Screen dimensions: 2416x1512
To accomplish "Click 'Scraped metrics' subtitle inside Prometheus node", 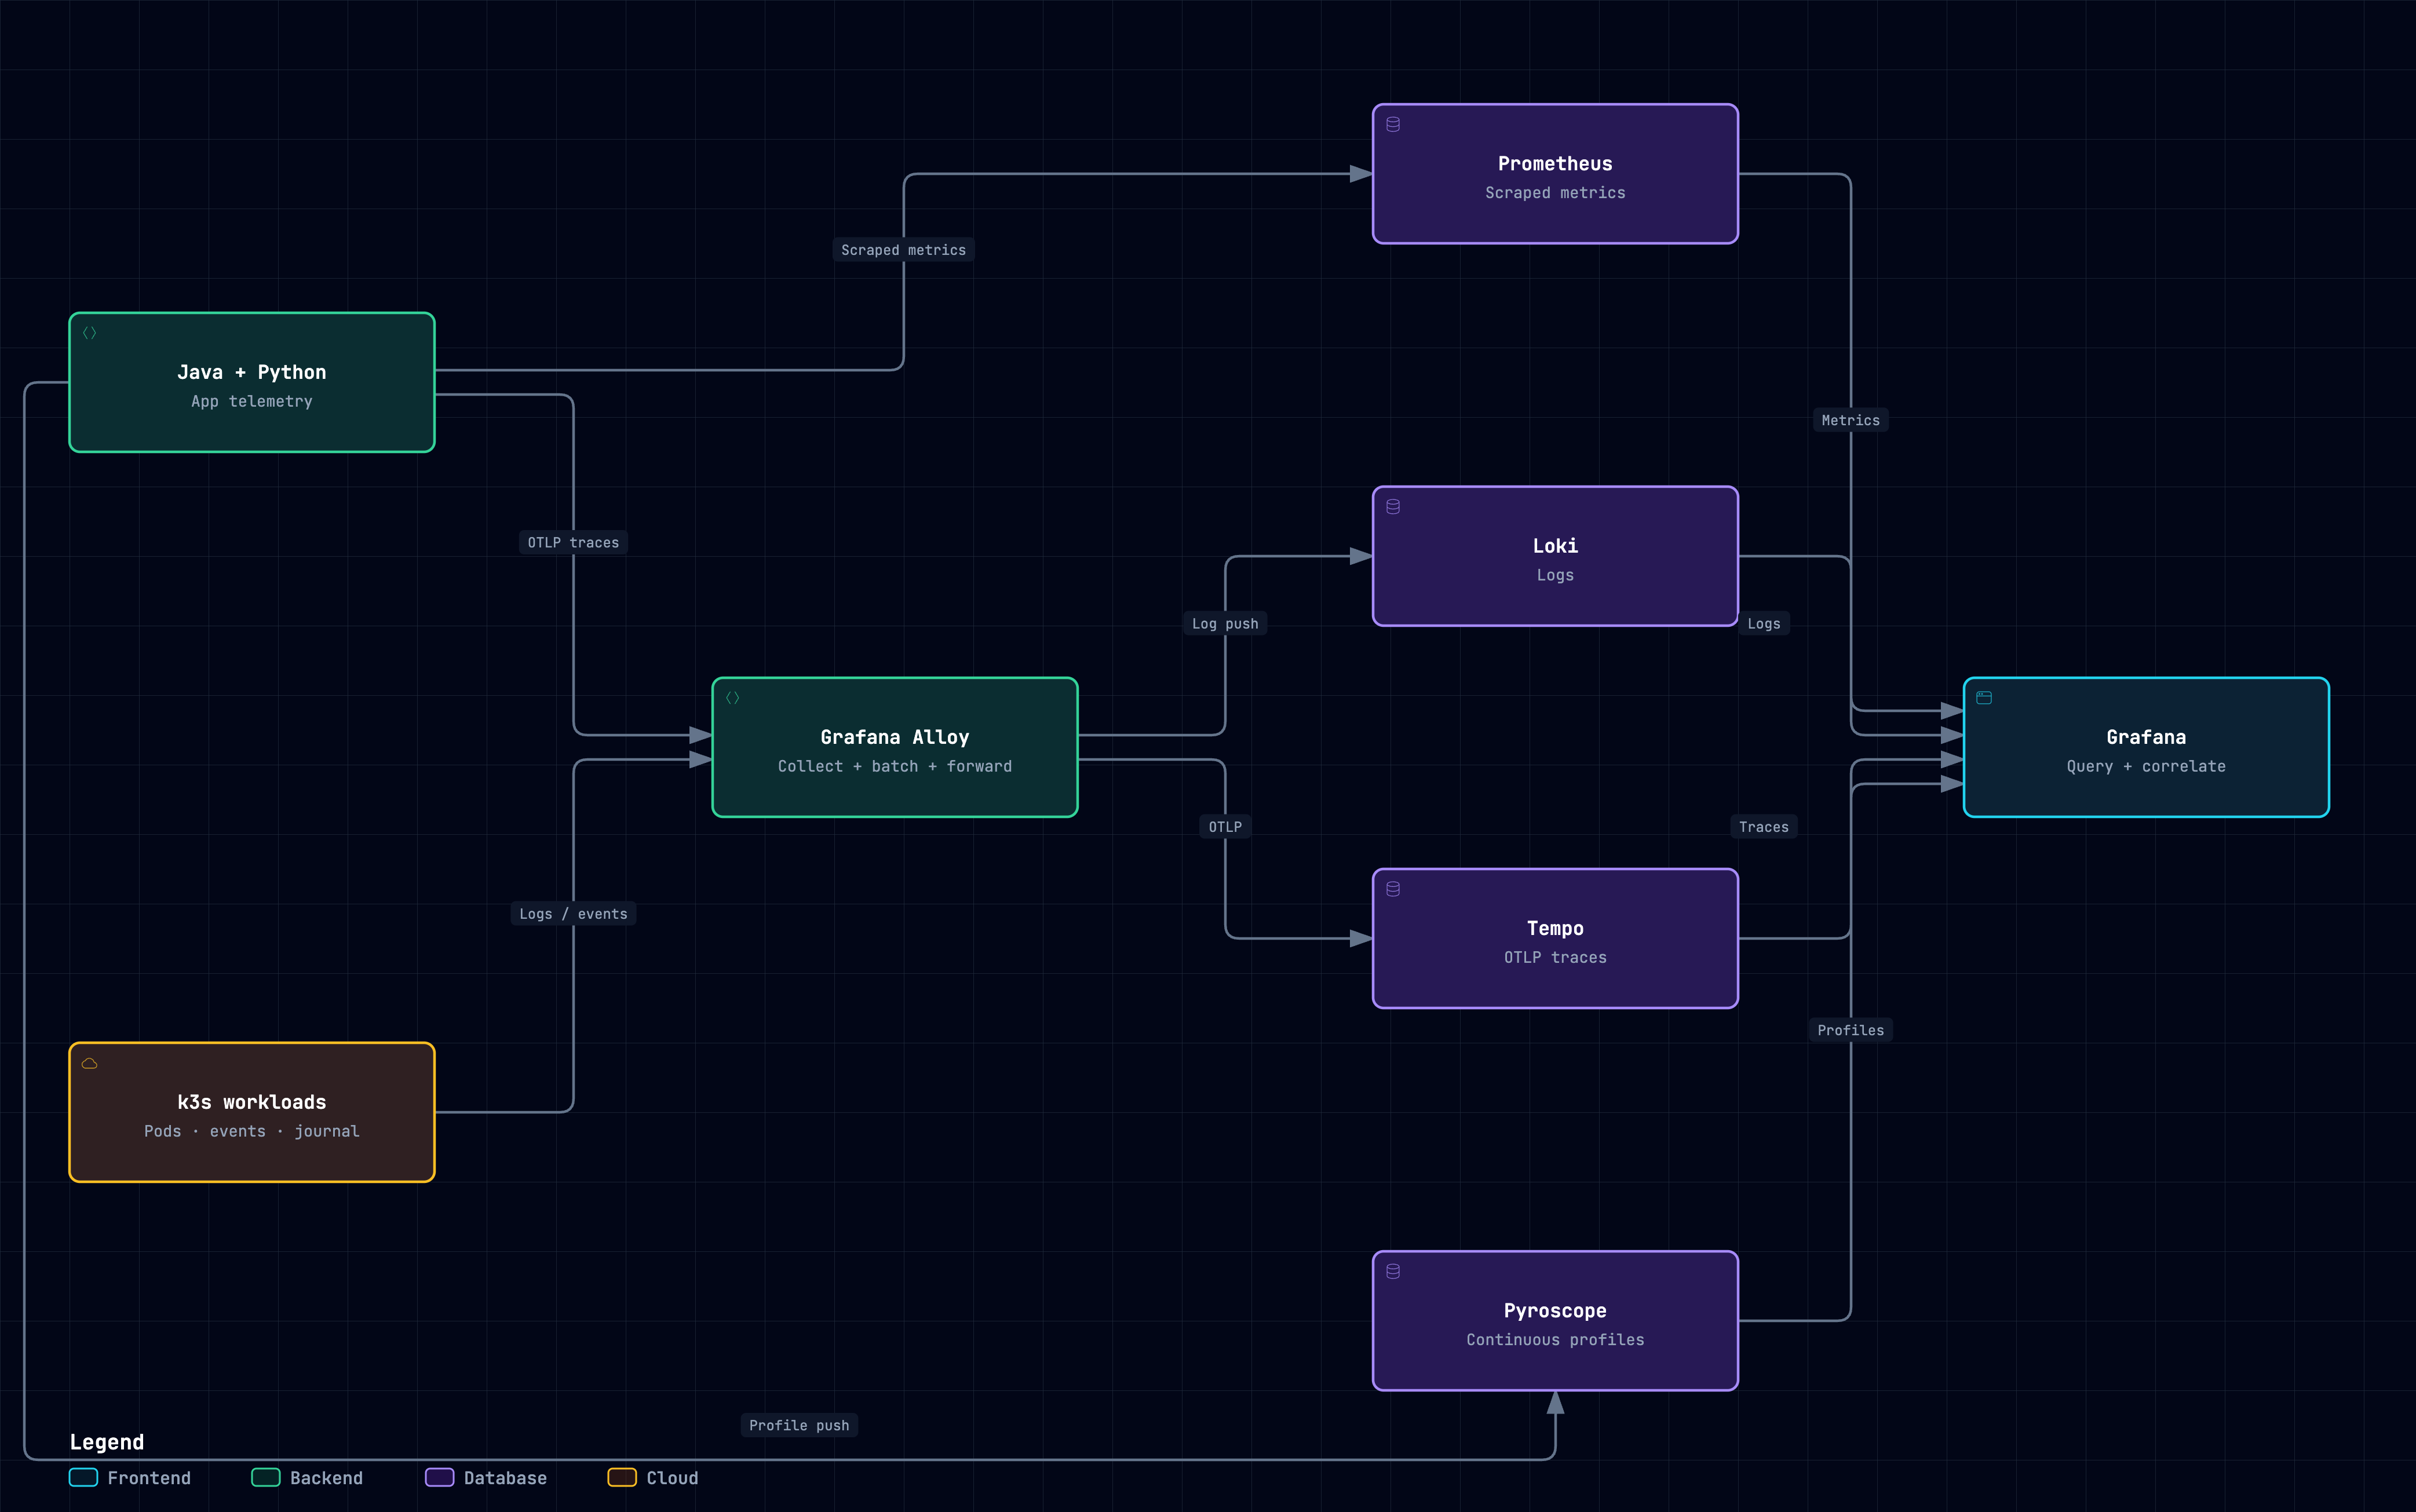I will 1555,193.
